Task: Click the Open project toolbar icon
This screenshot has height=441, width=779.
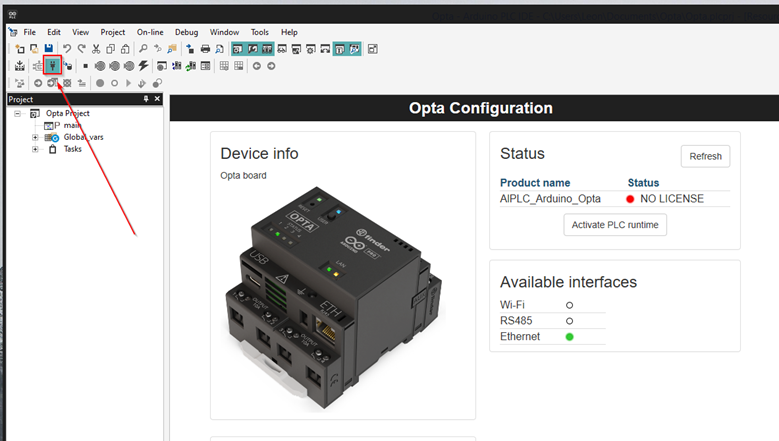Action: point(34,49)
